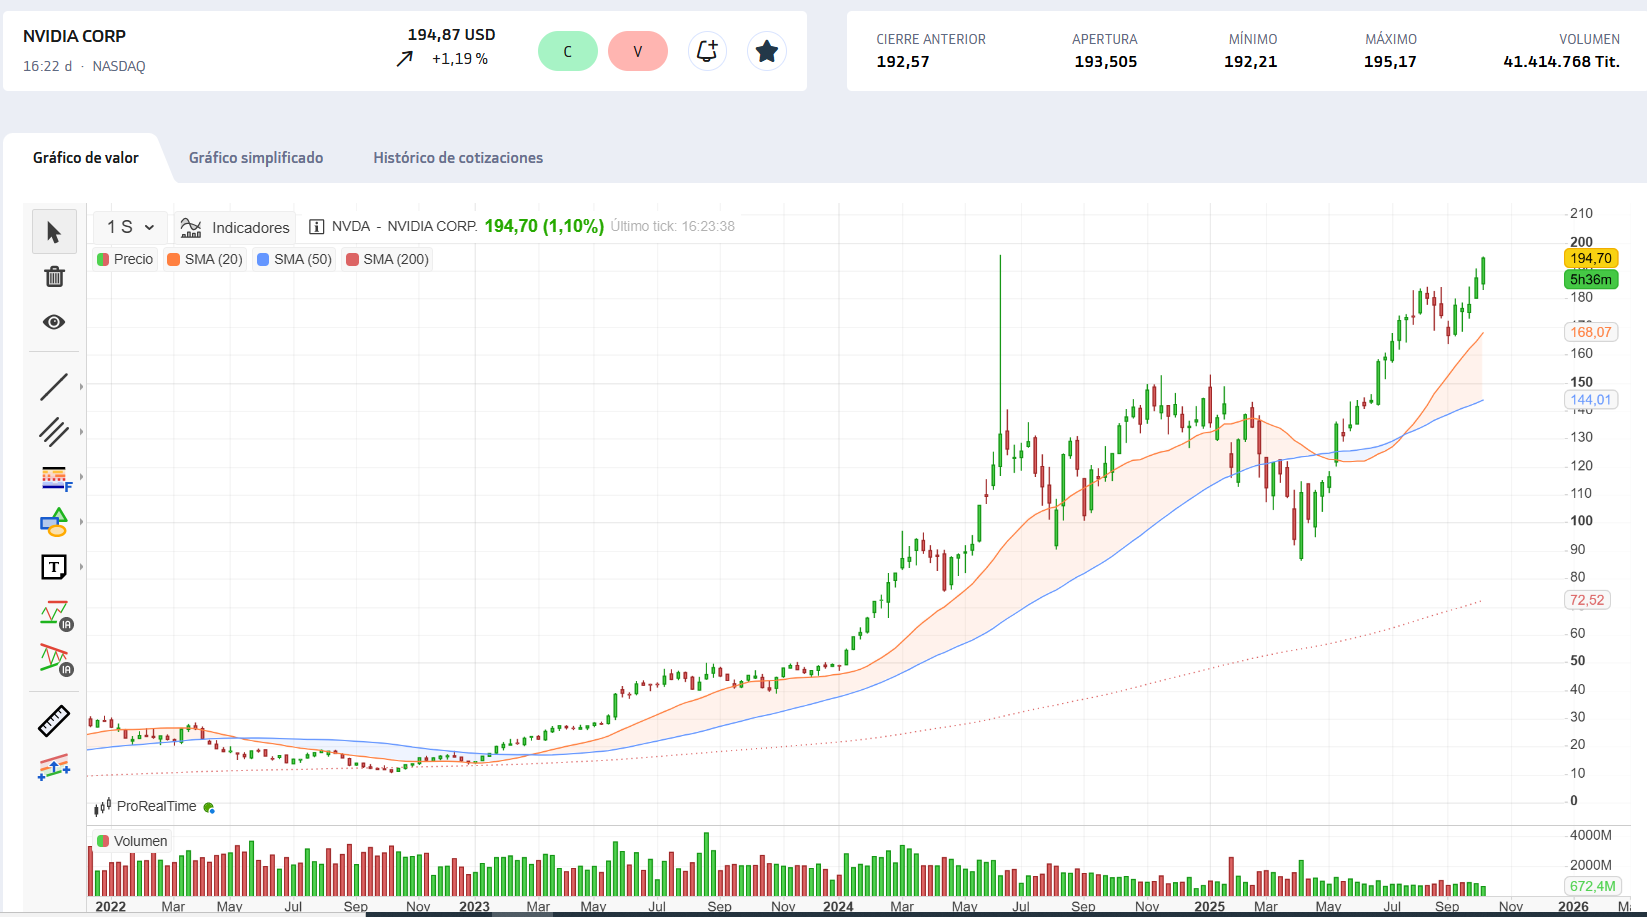Screen dimensions: 1647x917
Task: Click the blue SMA (50) color swatch
Action: (263, 259)
